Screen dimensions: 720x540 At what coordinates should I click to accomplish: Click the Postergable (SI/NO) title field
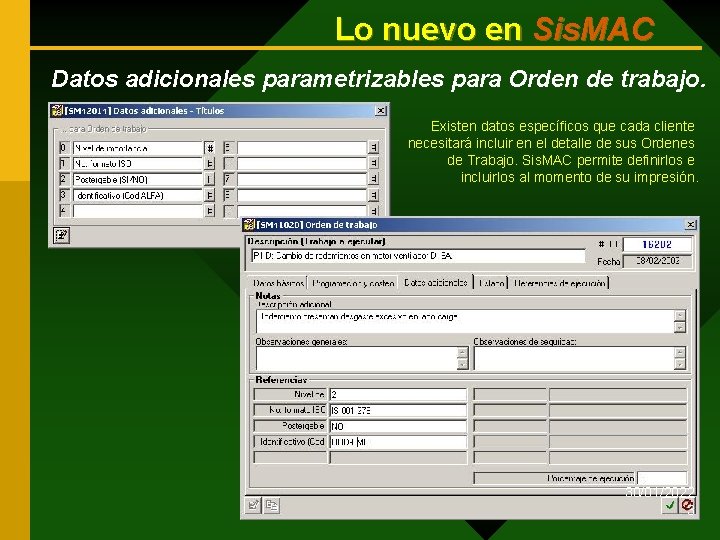[137, 179]
